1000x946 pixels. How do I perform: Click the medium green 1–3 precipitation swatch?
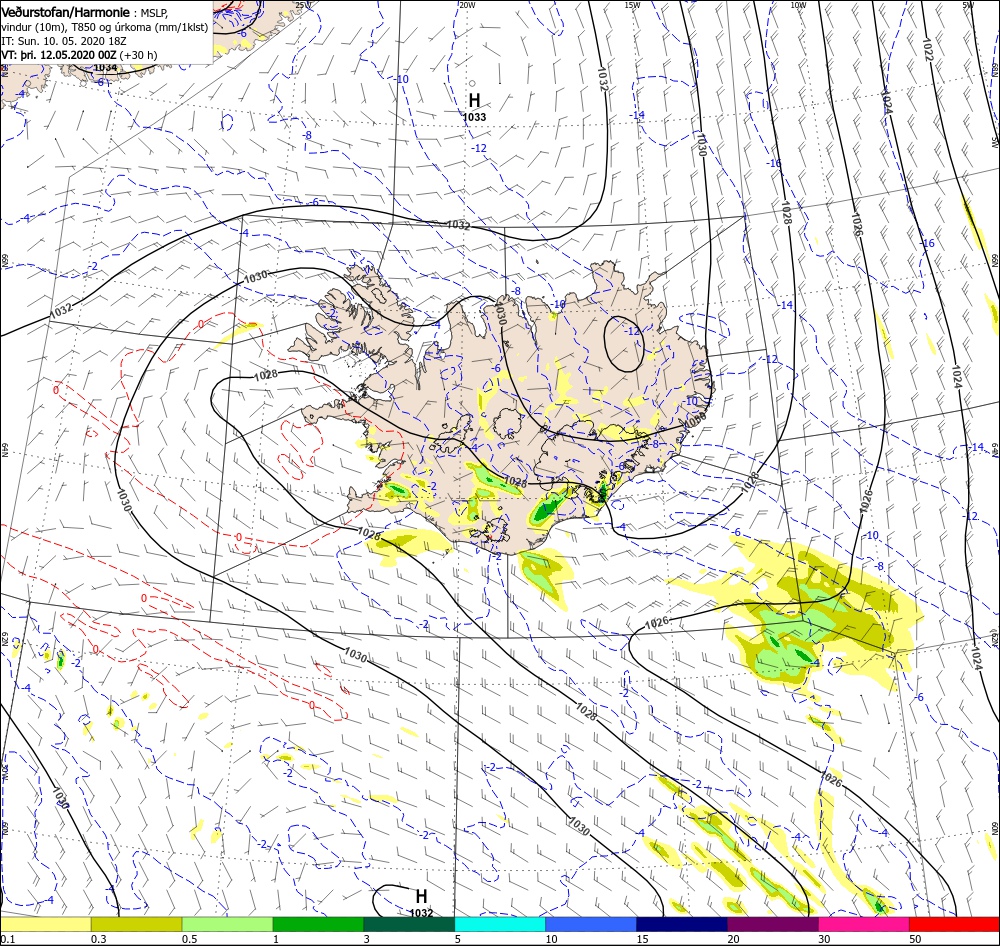click(x=318, y=924)
